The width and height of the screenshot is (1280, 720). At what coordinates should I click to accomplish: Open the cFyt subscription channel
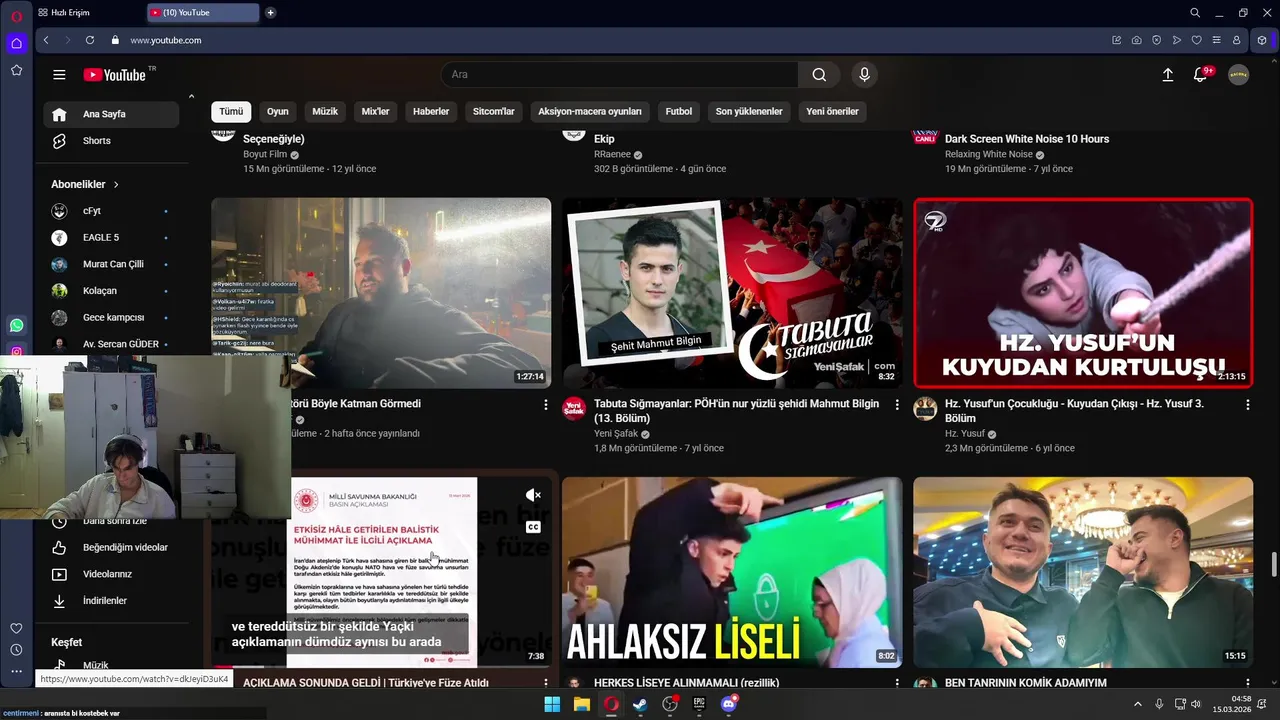tap(111, 211)
